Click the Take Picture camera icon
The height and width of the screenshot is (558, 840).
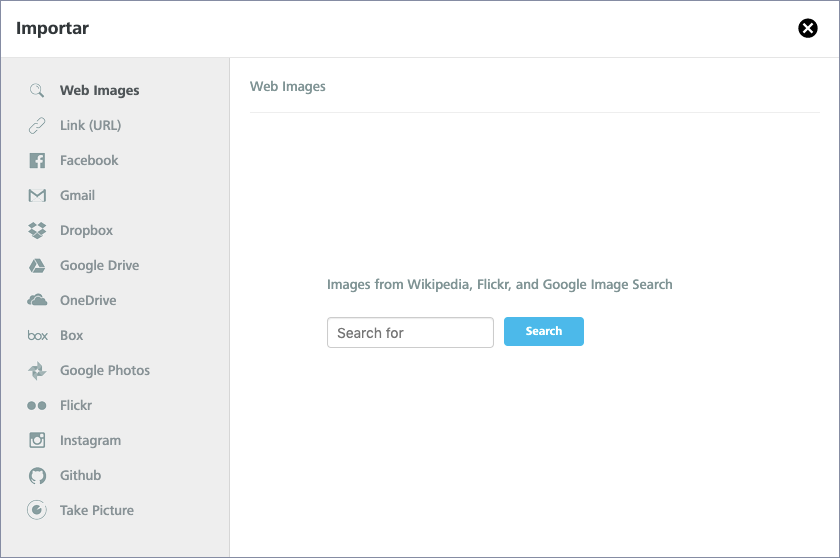(x=37, y=510)
